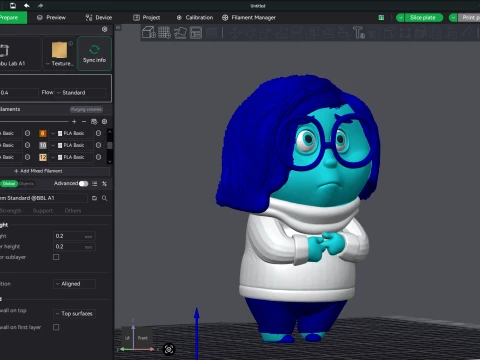
Task: Check the wall on first layer checkbox
Action: [x=56, y=327]
